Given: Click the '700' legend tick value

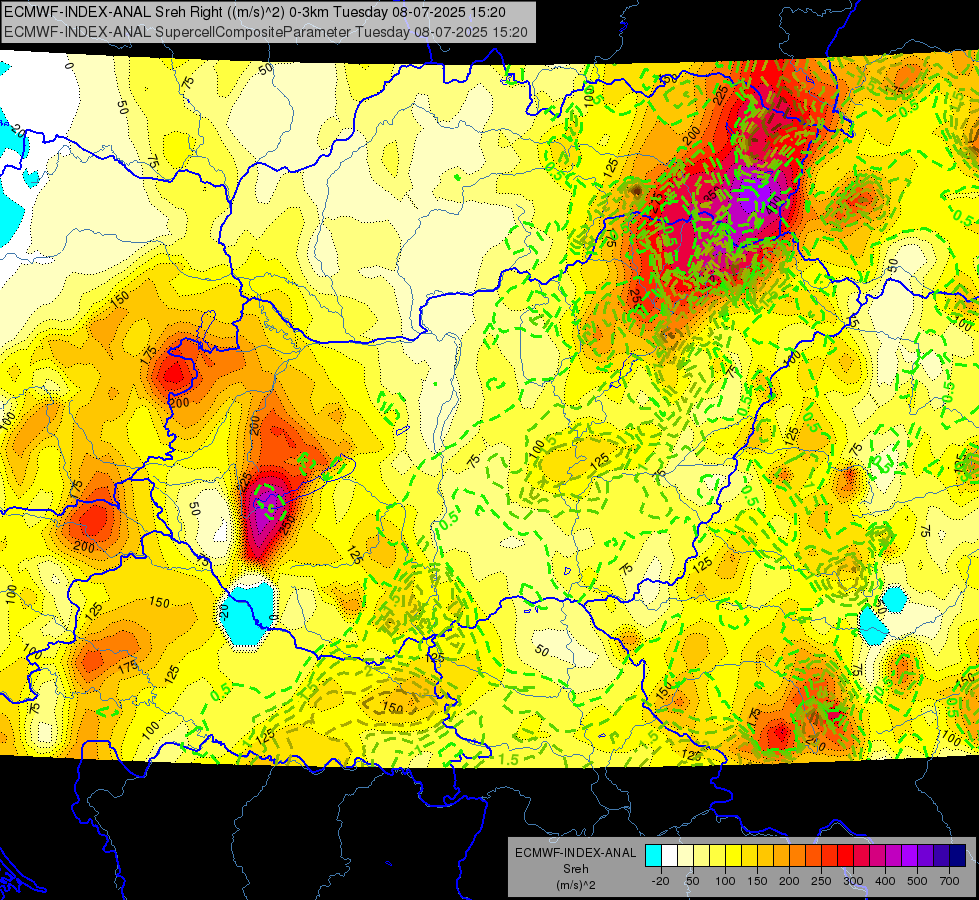Looking at the screenshot, I should click(x=949, y=881).
